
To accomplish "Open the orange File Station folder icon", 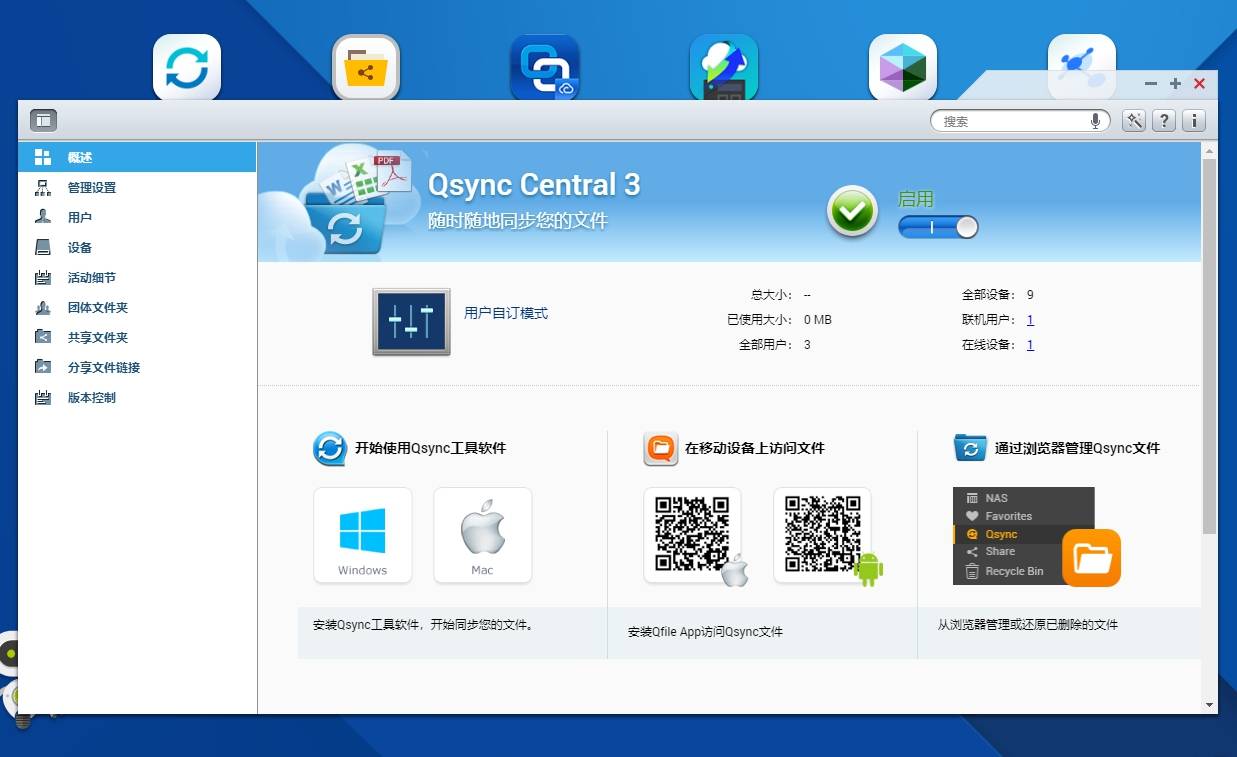I will [1091, 558].
